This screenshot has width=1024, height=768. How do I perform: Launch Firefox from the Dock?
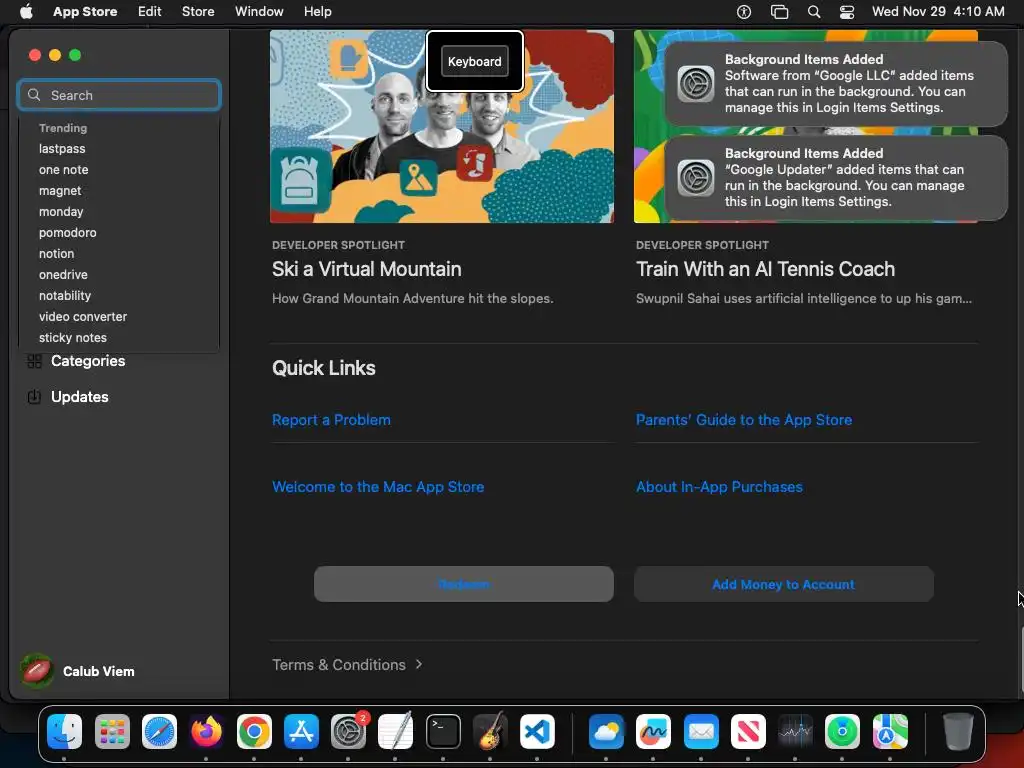pos(206,731)
